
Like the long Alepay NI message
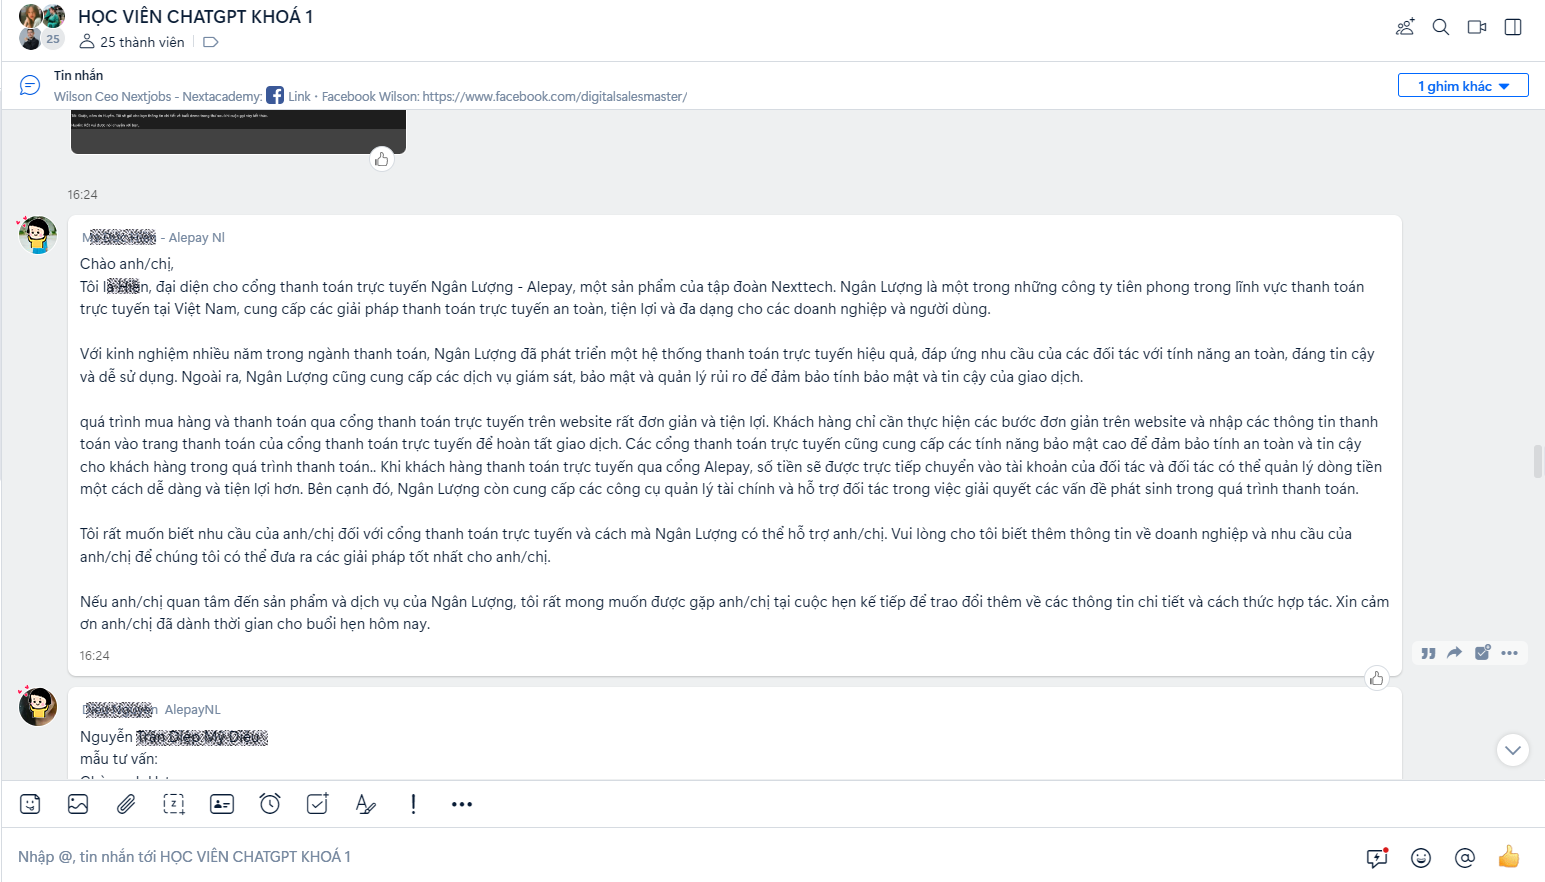click(x=1377, y=678)
